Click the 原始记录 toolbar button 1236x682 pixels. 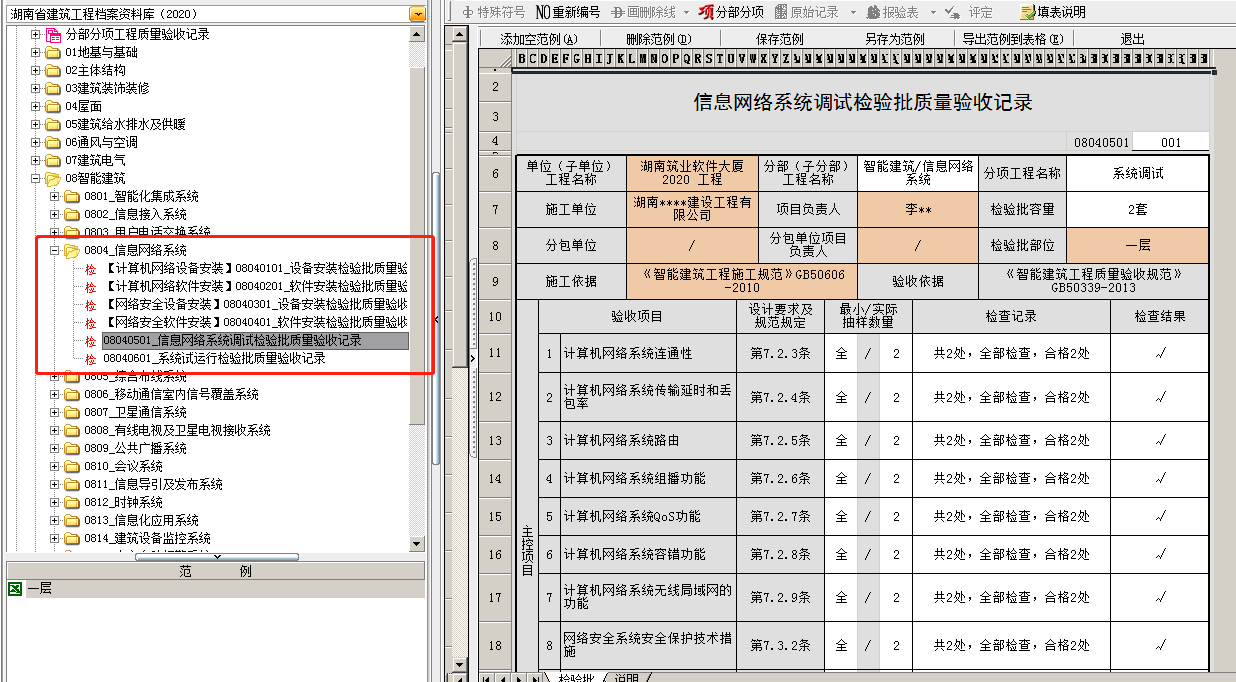pos(806,12)
